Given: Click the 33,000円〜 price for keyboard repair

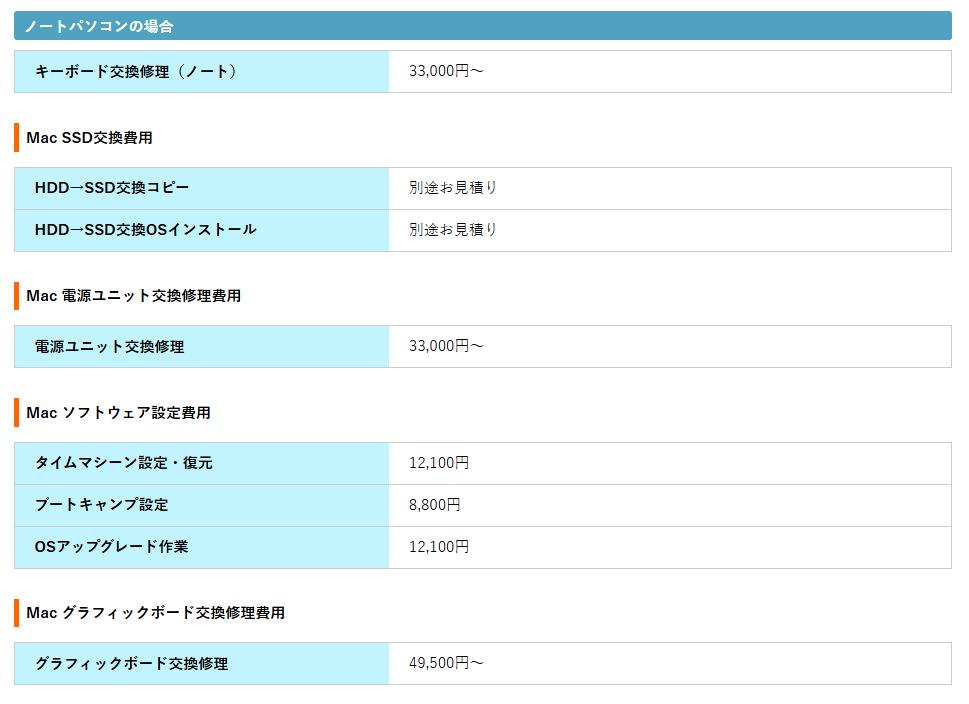Looking at the screenshot, I should point(446,71).
